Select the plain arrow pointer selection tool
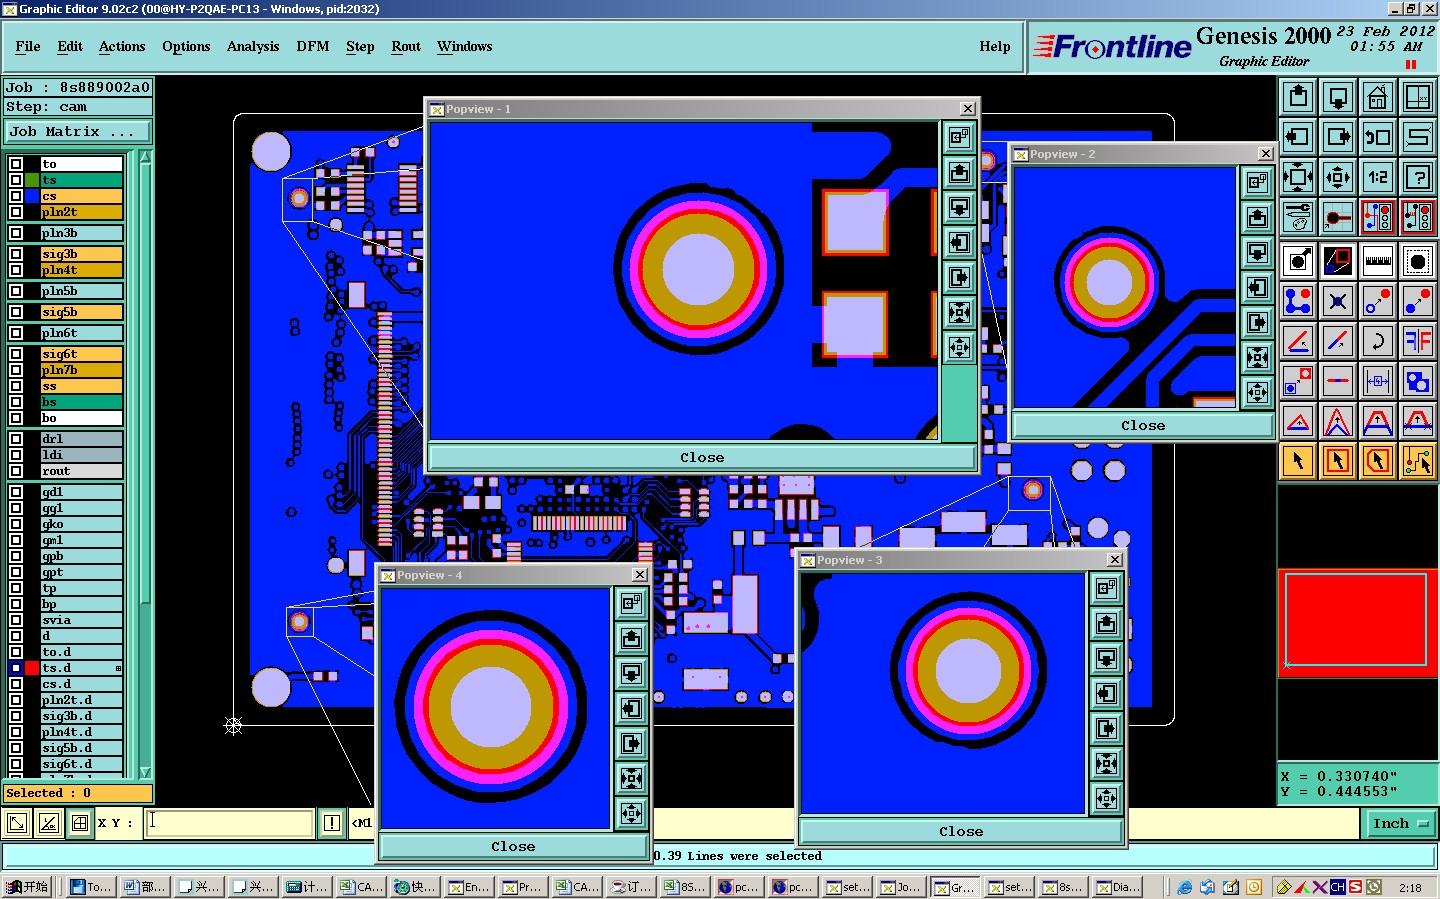This screenshot has height=899, width=1440. (x=1298, y=461)
